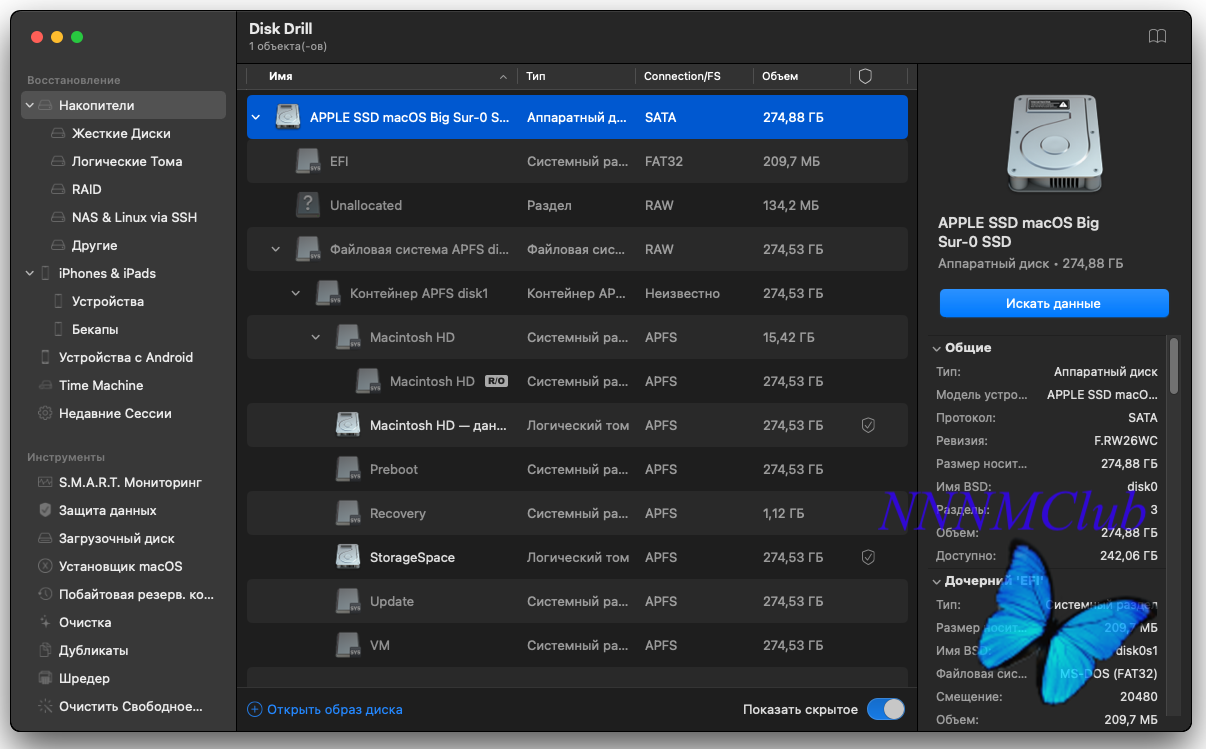Select the Шредер tool in sidebar
This screenshot has height=749, width=1206.
tap(84, 678)
